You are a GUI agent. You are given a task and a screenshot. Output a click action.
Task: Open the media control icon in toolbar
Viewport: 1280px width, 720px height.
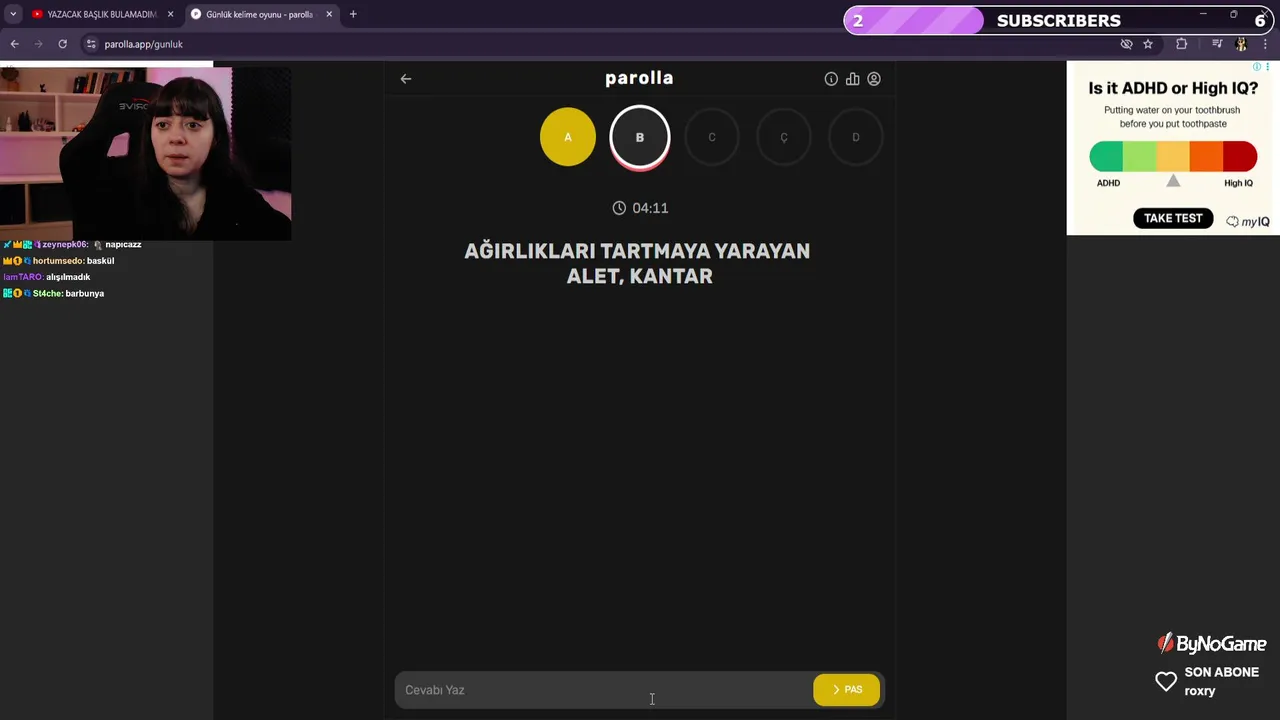pyautogui.click(x=1217, y=44)
